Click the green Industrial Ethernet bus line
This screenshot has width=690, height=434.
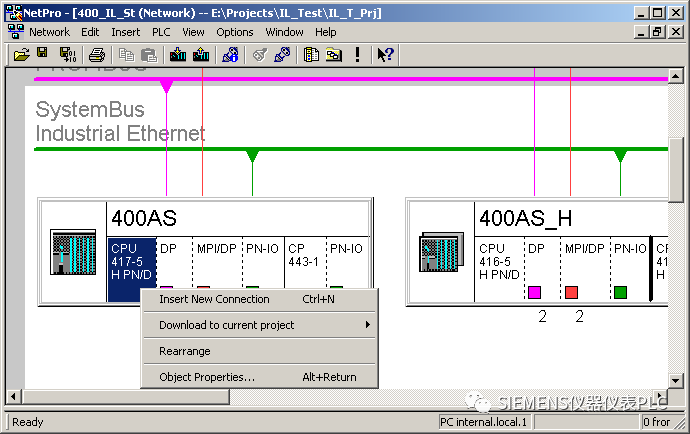click(x=351, y=149)
